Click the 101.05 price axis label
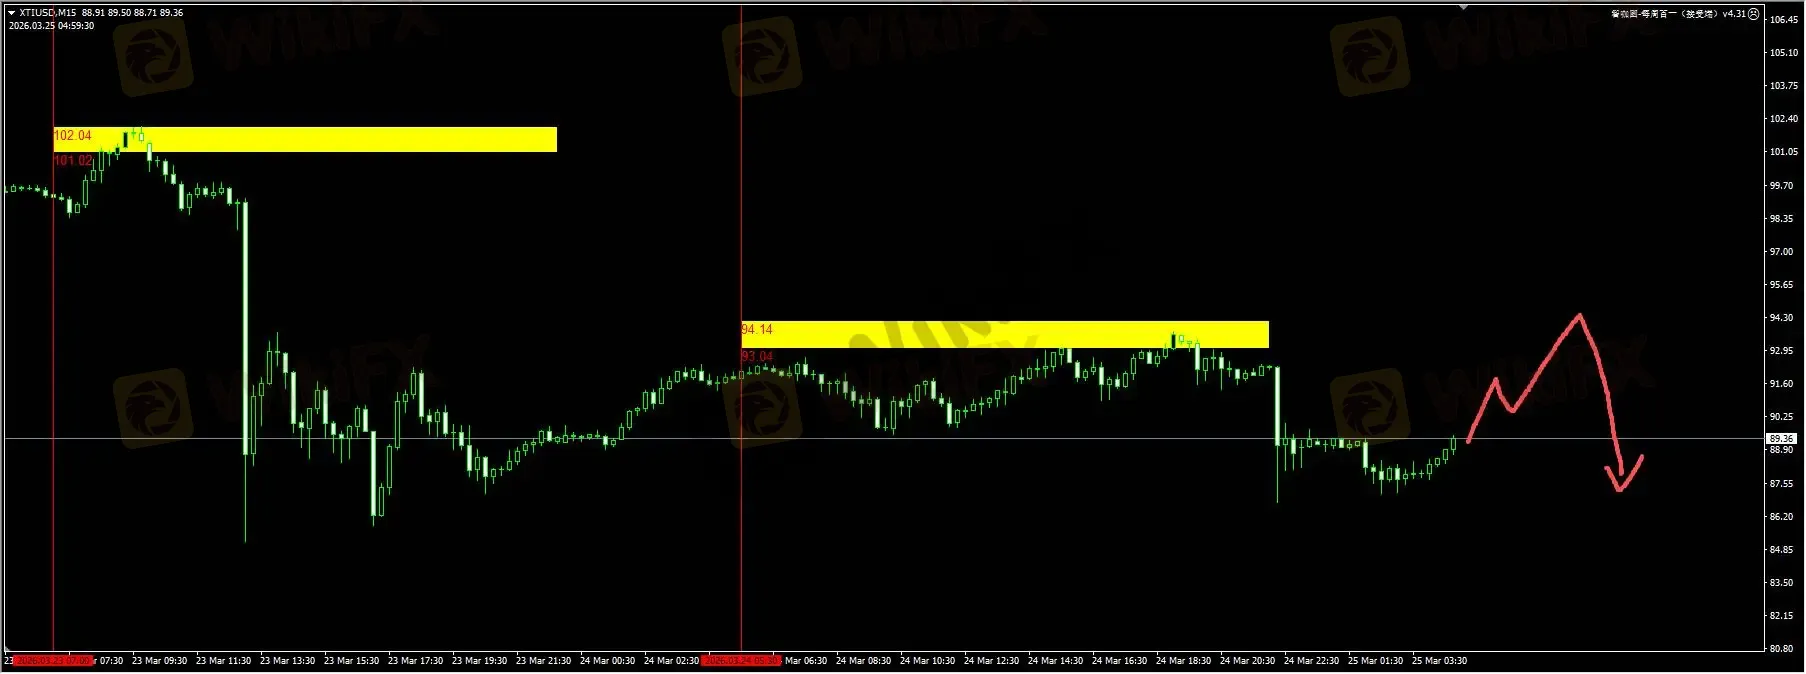The image size is (1806, 674). pos(1783,152)
